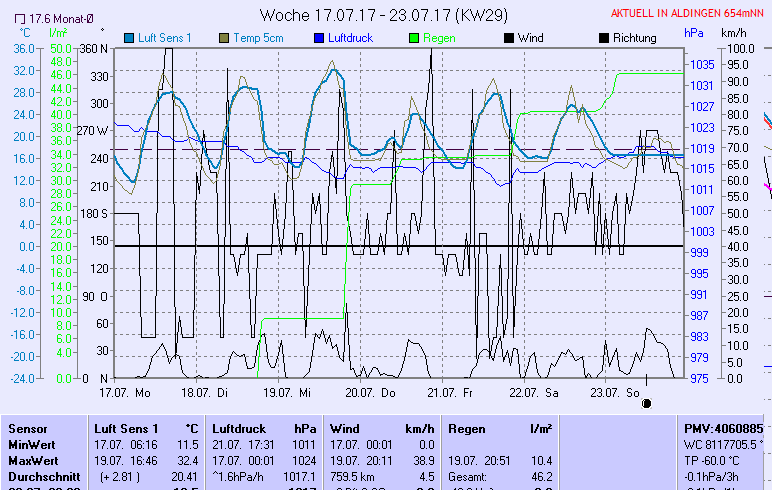The image size is (772, 490).
Task: Click the Sensor row header in table
Action: point(27,428)
